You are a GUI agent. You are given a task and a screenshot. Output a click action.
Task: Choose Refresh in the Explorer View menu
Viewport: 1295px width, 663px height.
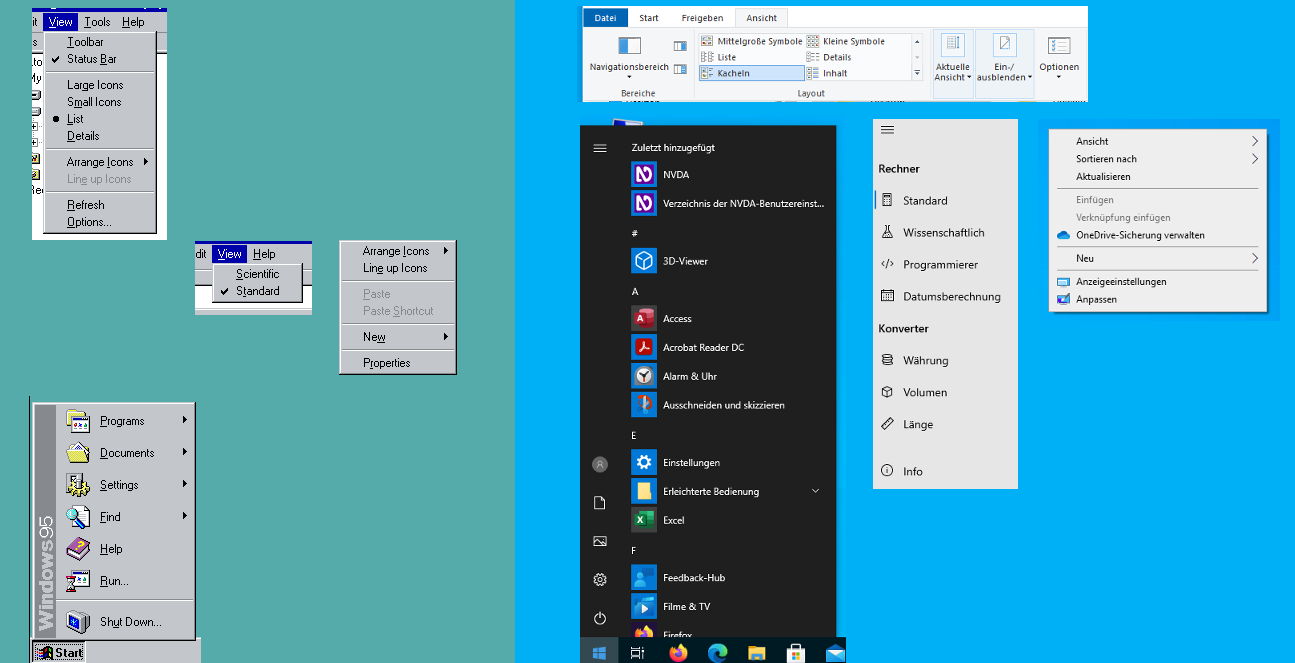pyautogui.click(x=100, y=205)
